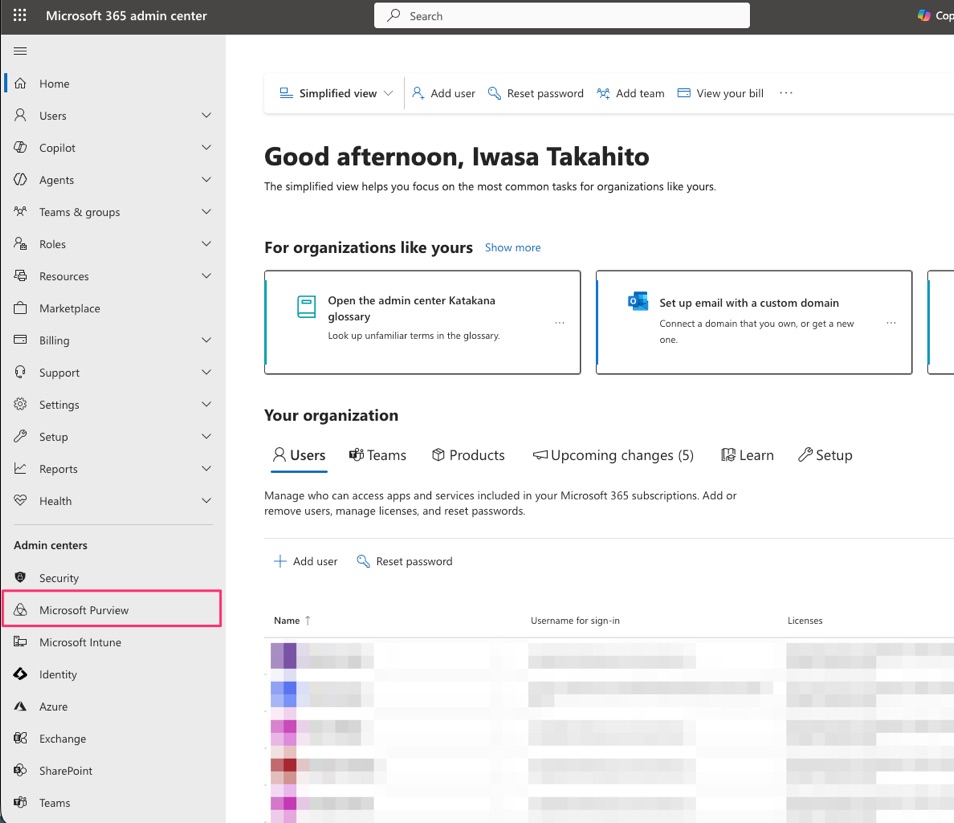Click View your bill in toolbar
Viewport: 954px width, 823px height.
coord(720,93)
